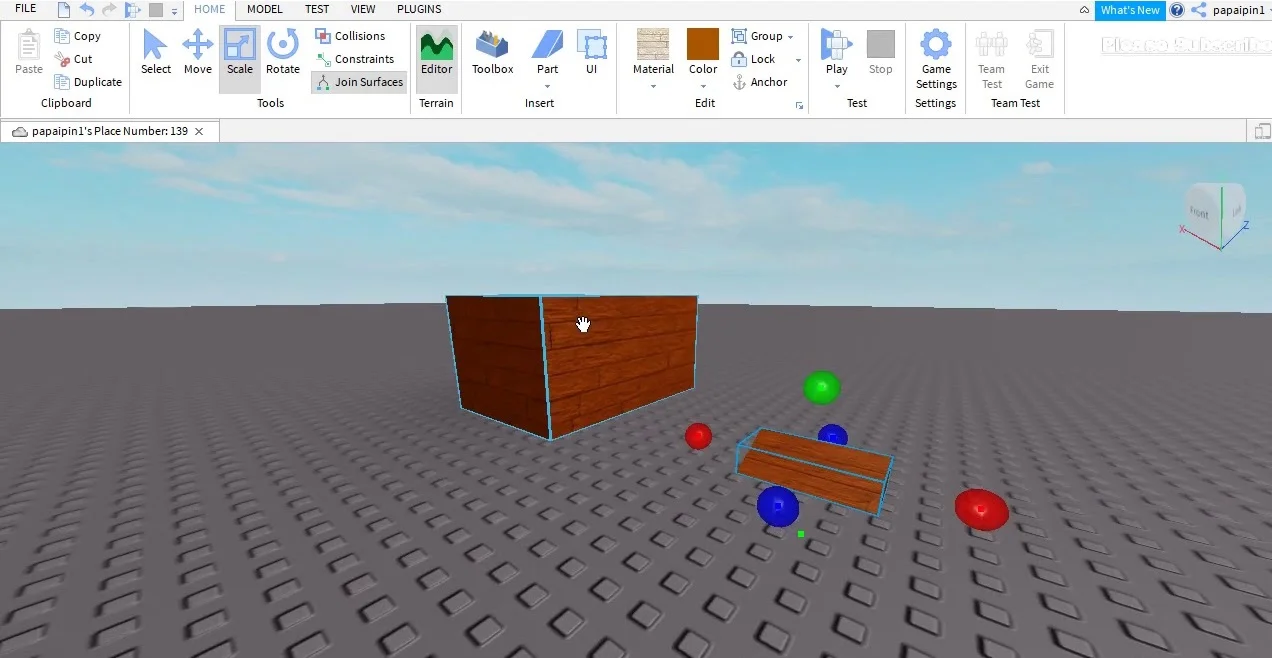The width and height of the screenshot is (1272, 658).
Task: Open the Color dropdown arrow
Action: point(703,86)
